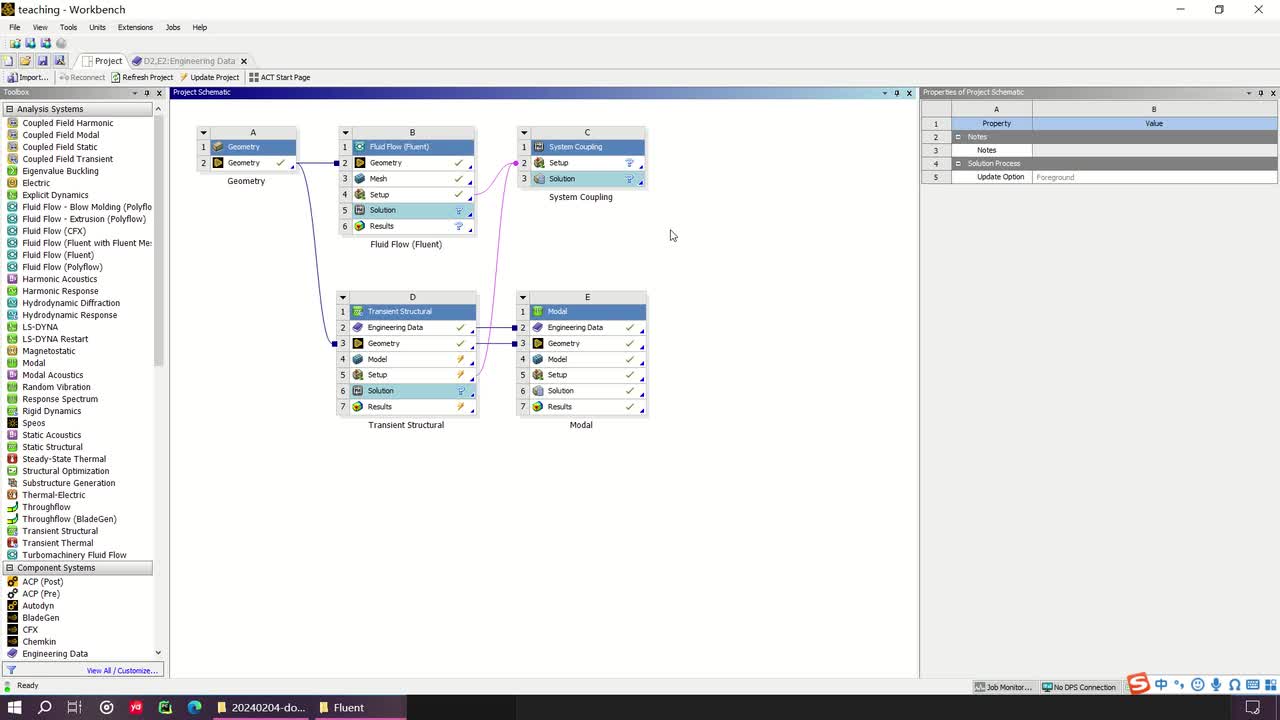Toggle Chinese/English mode in Sogou bar
This screenshot has width=1280, height=720.
pos(1161,685)
